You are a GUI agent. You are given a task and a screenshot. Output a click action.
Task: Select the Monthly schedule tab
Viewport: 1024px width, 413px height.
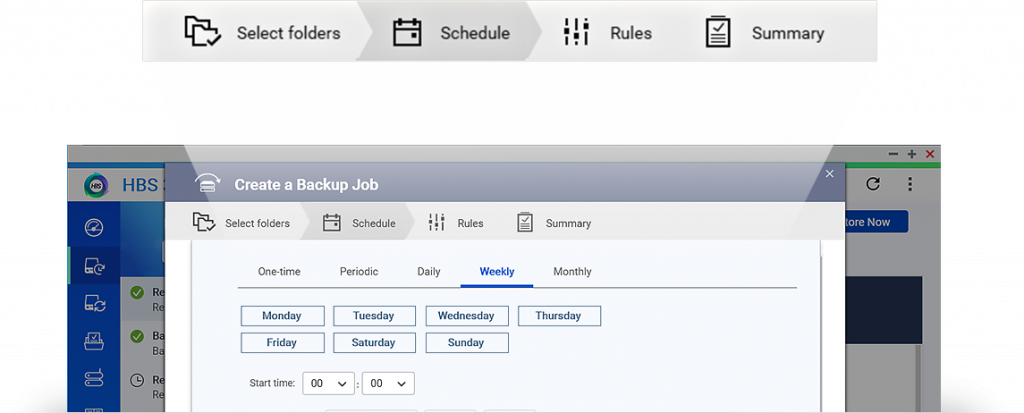tap(572, 272)
